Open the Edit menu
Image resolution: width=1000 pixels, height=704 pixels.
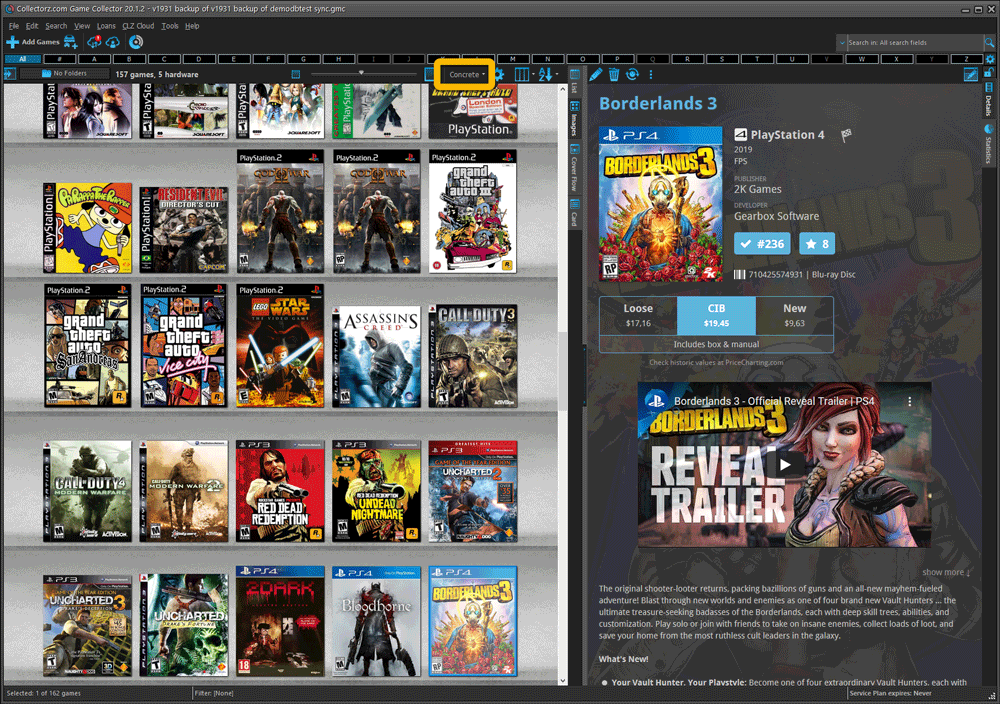tap(32, 26)
